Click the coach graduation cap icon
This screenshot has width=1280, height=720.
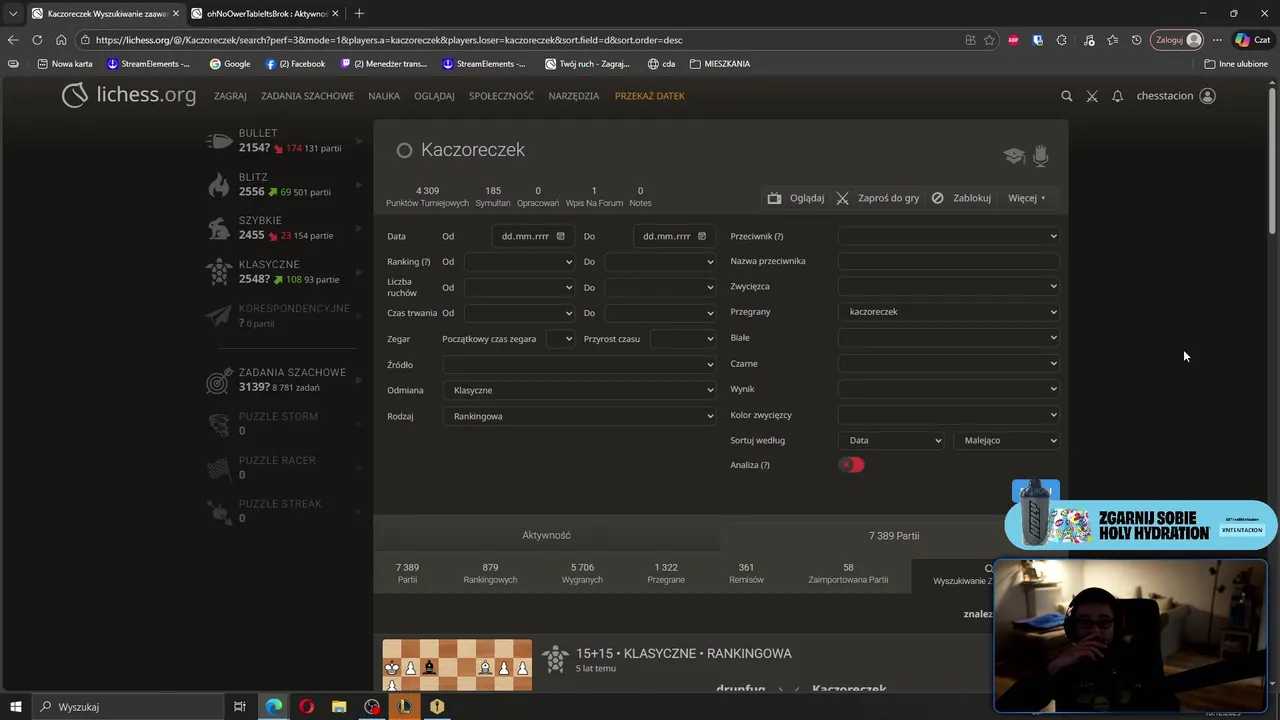pos(1014,156)
